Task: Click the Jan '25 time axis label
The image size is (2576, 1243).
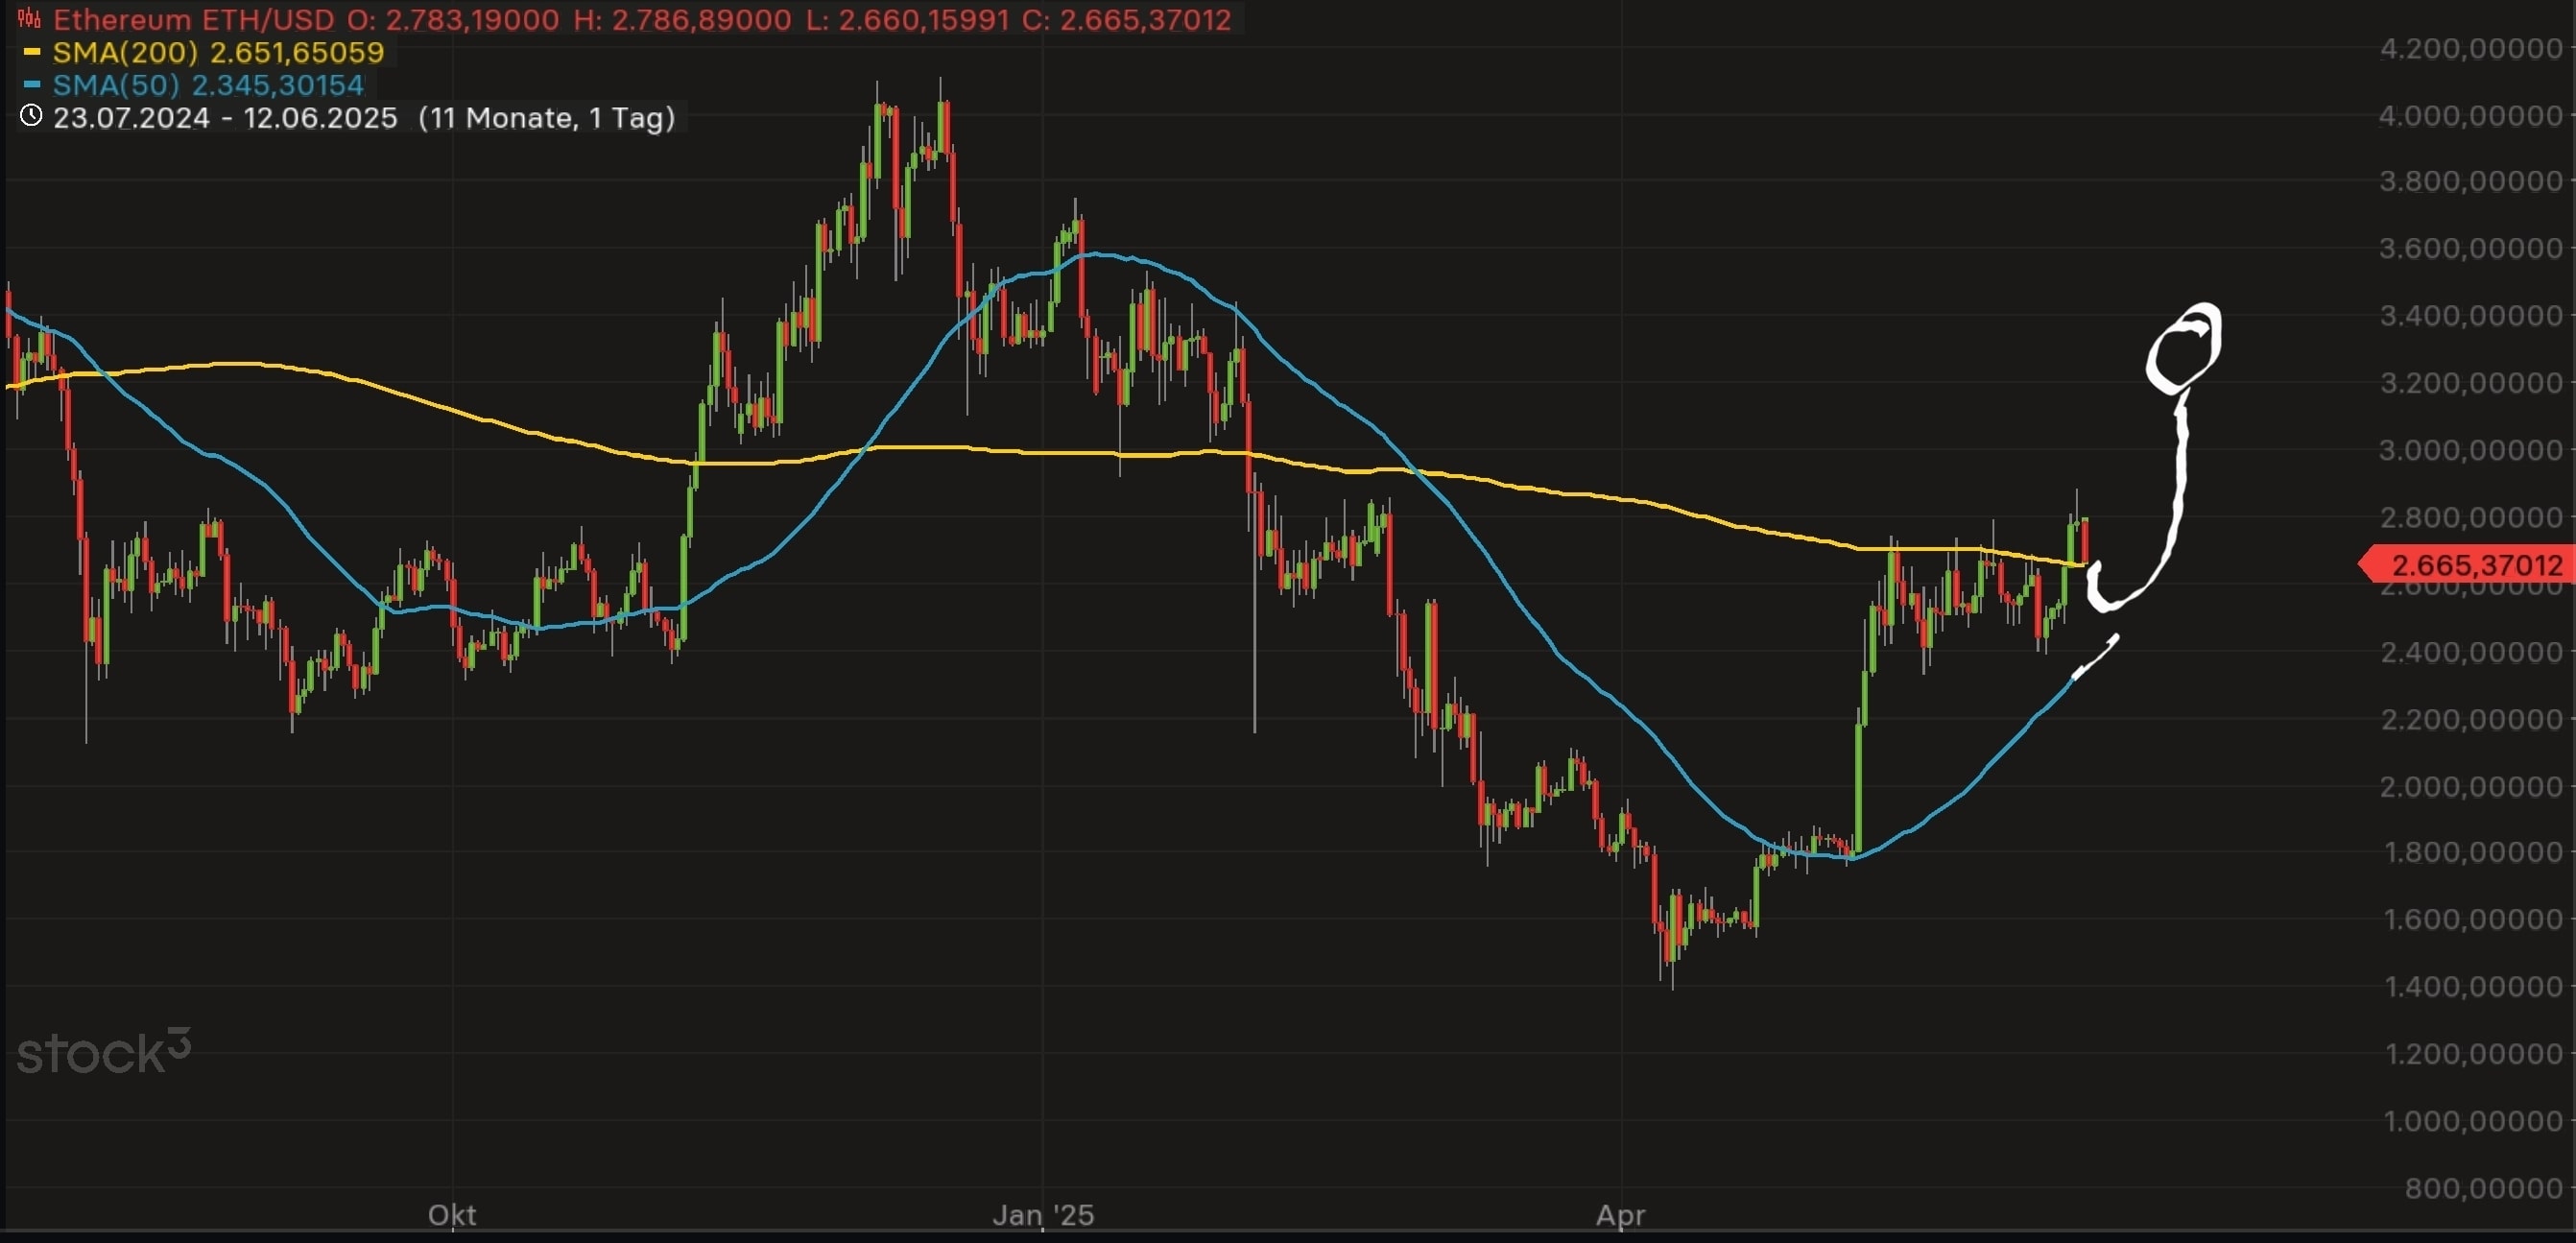Action: tap(1043, 1214)
